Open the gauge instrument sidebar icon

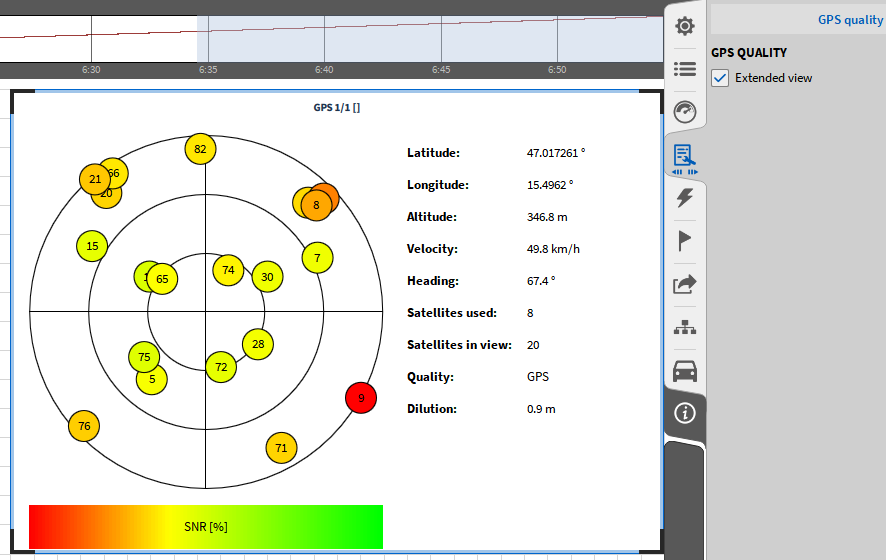point(685,111)
